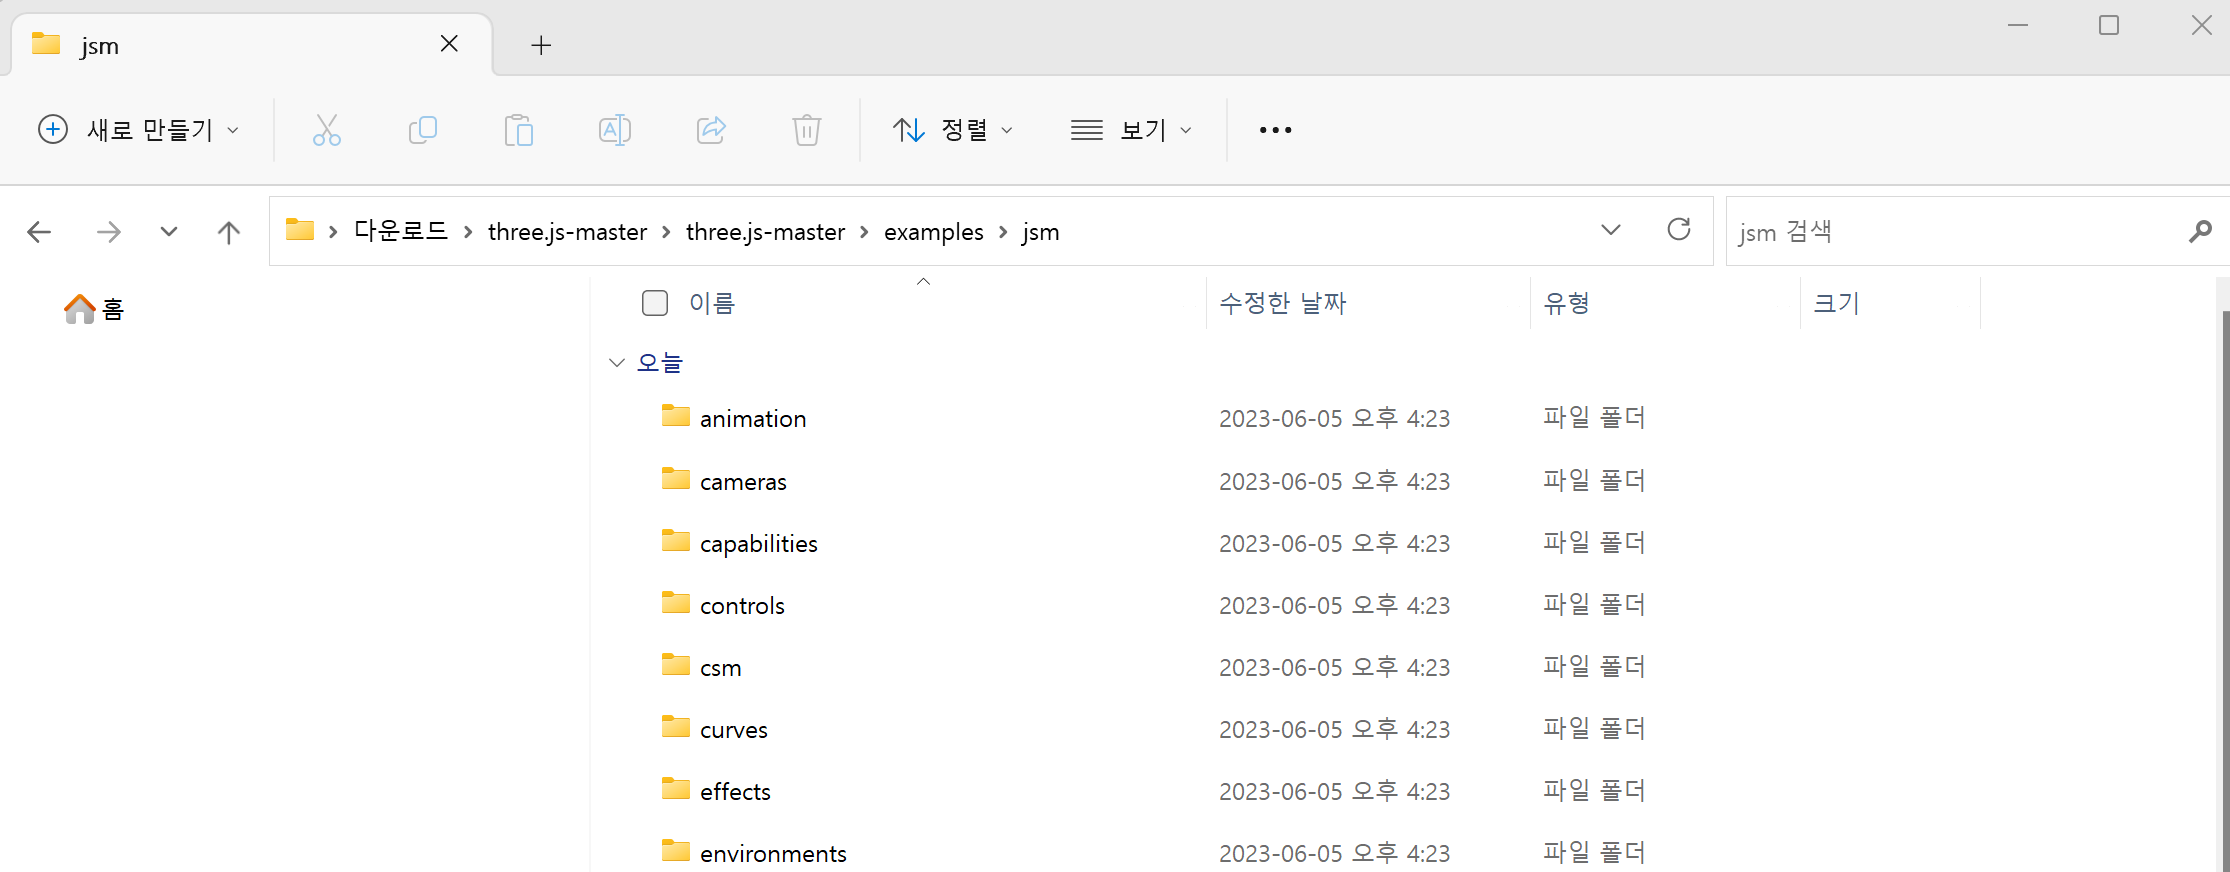
Task: Click the search magnifier icon
Action: coord(2200,232)
